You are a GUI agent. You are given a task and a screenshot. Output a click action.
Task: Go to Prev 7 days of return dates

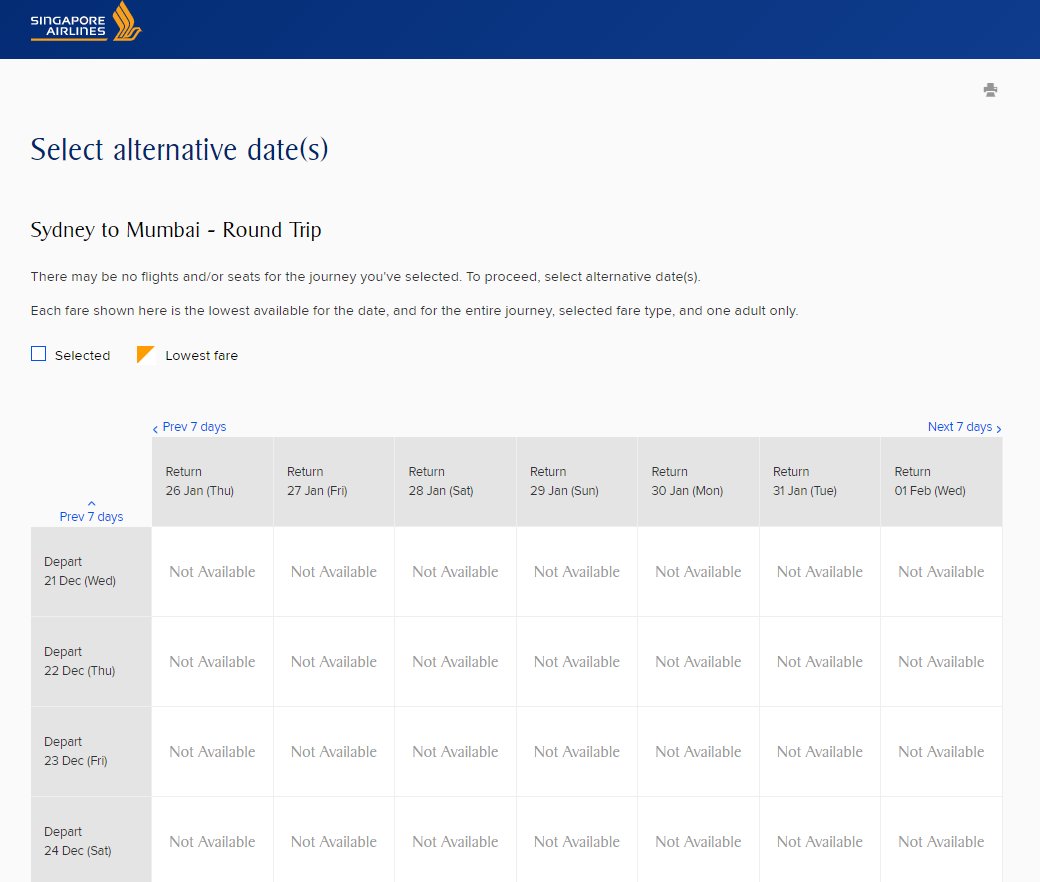(x=190, y=427)
